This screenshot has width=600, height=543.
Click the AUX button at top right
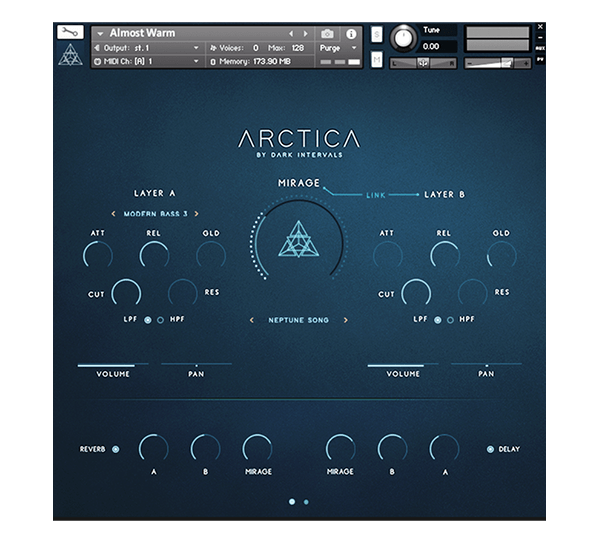coord(540,48)
